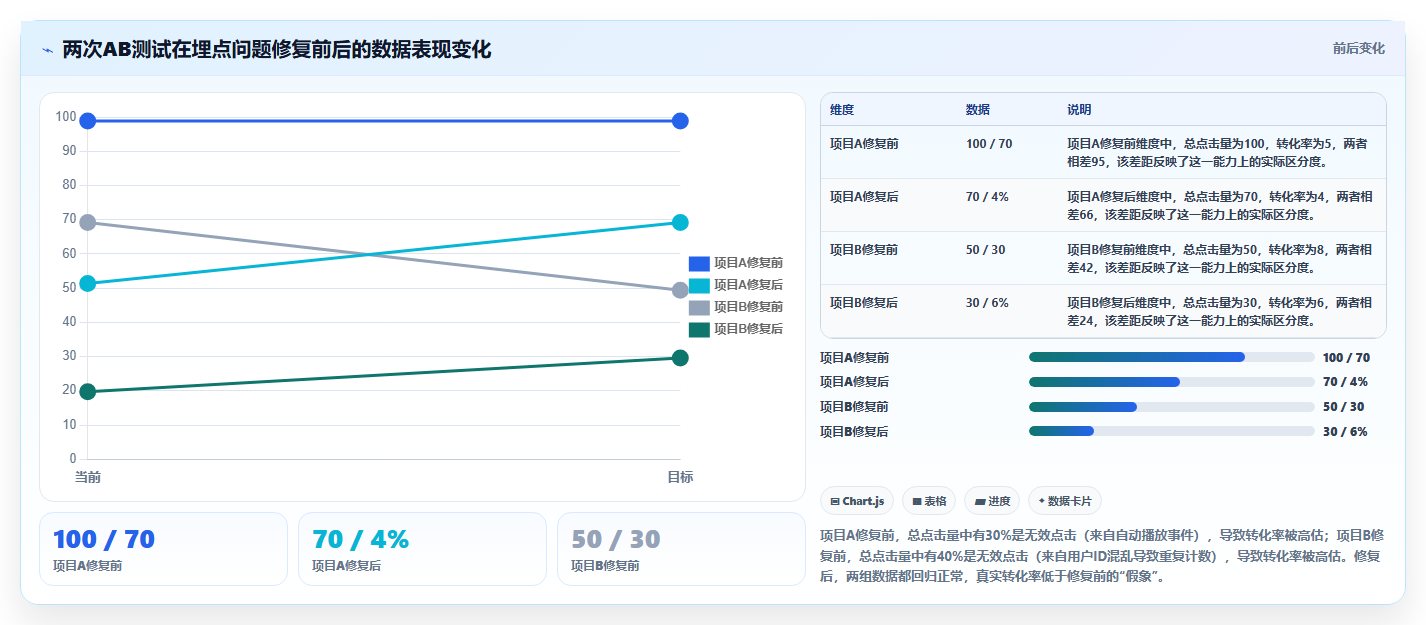Screen dimensions: 1426x625
Task: Click the 说明 column header
Action: coord(1080,110)
